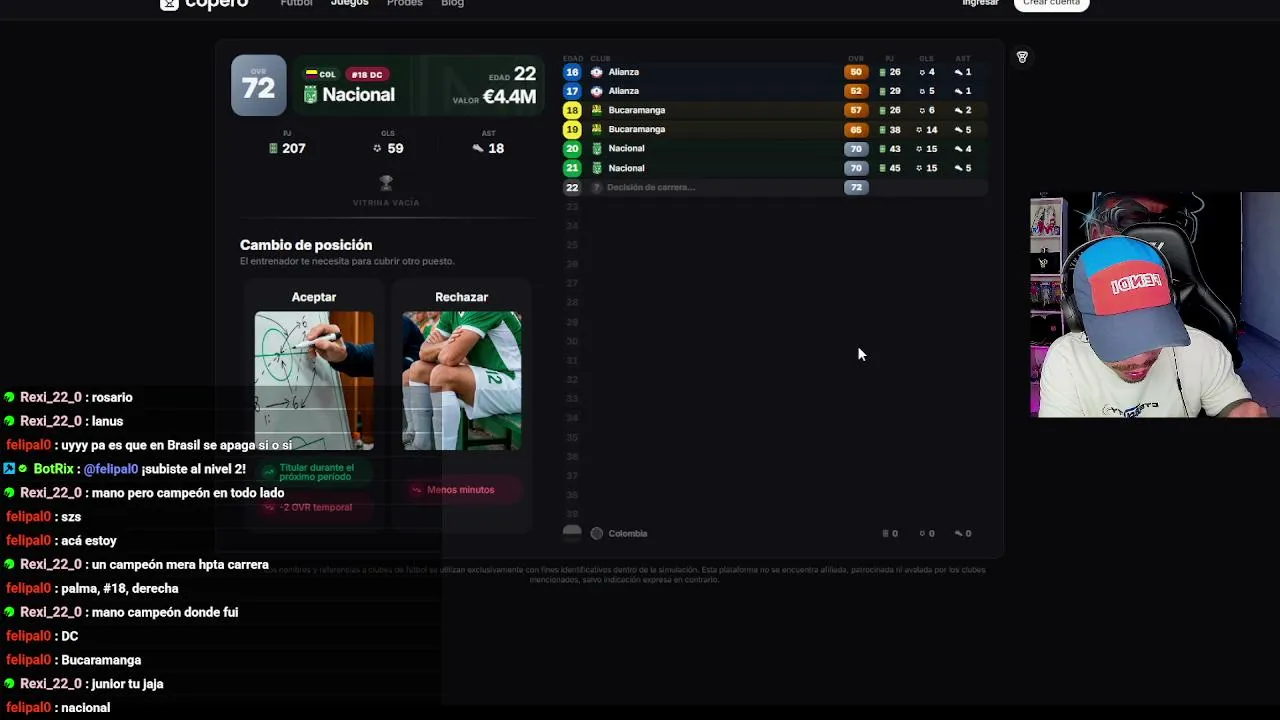This screenshot has height=720, width=1280.
Task: Click the question mark icon in age 22 row
Action: [x=597, y=187]
